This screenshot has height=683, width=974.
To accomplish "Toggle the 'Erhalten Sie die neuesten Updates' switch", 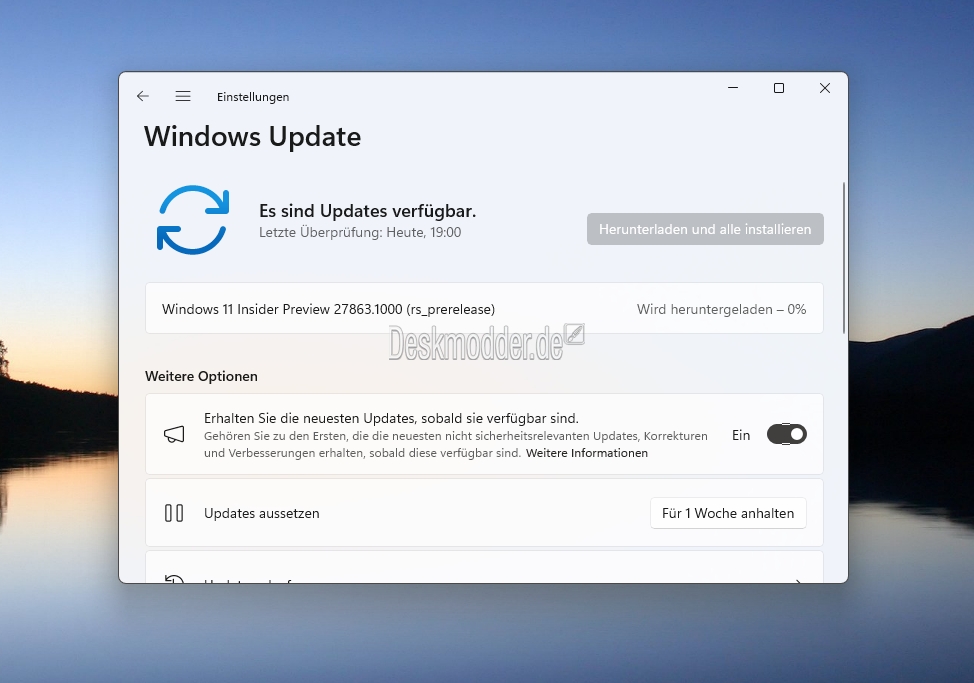I will click(786, 435).
